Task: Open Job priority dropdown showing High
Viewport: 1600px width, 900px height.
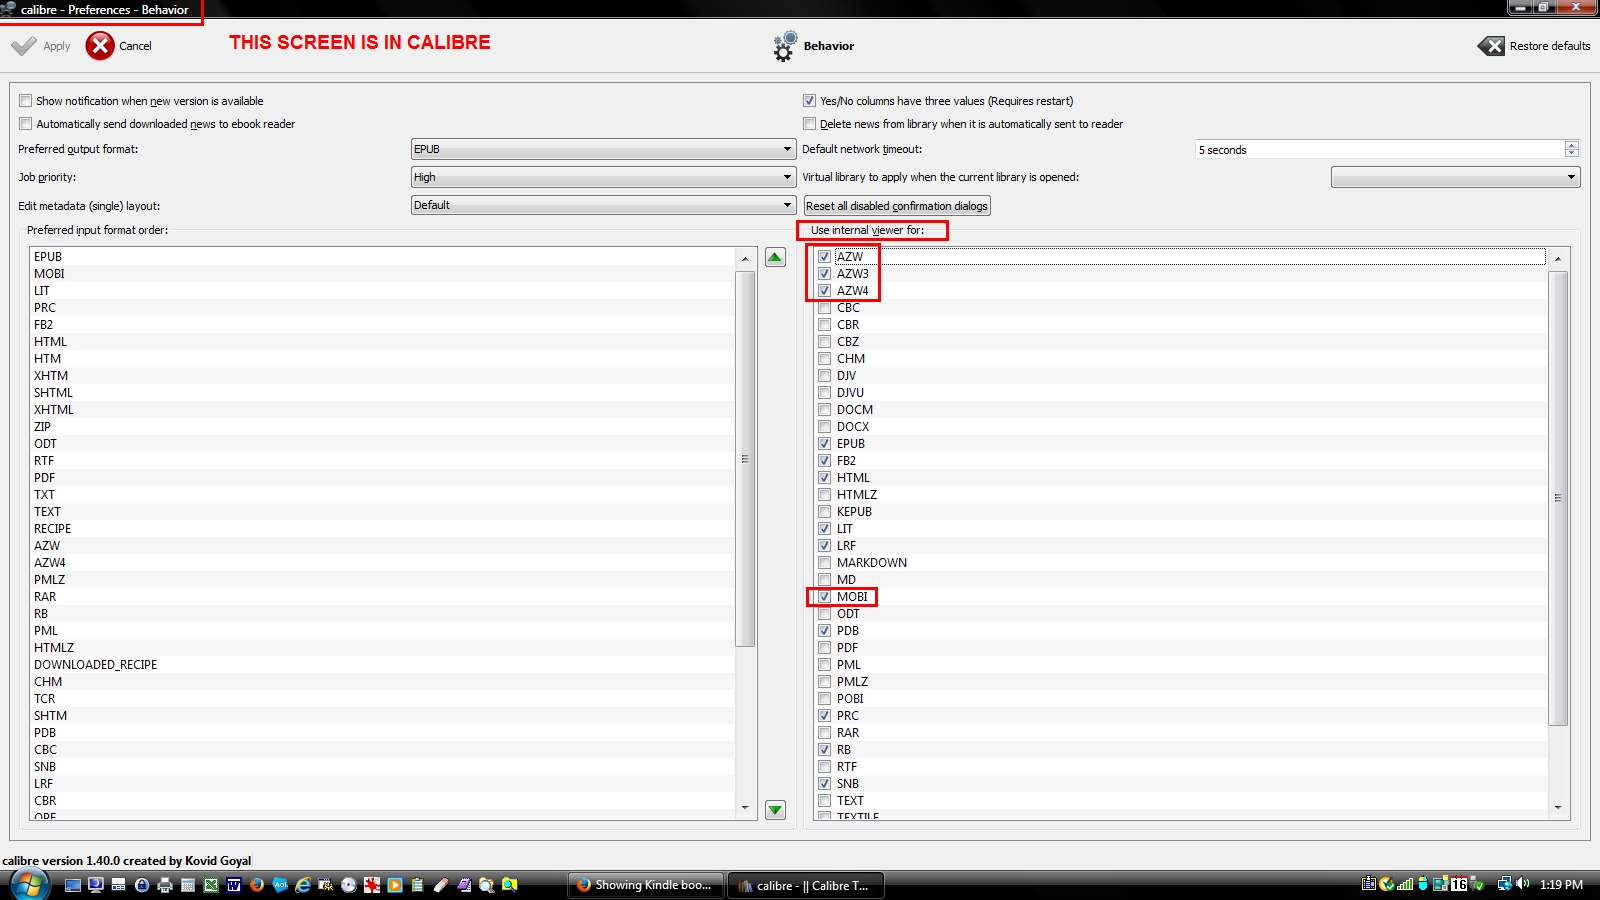Action: 603,177
